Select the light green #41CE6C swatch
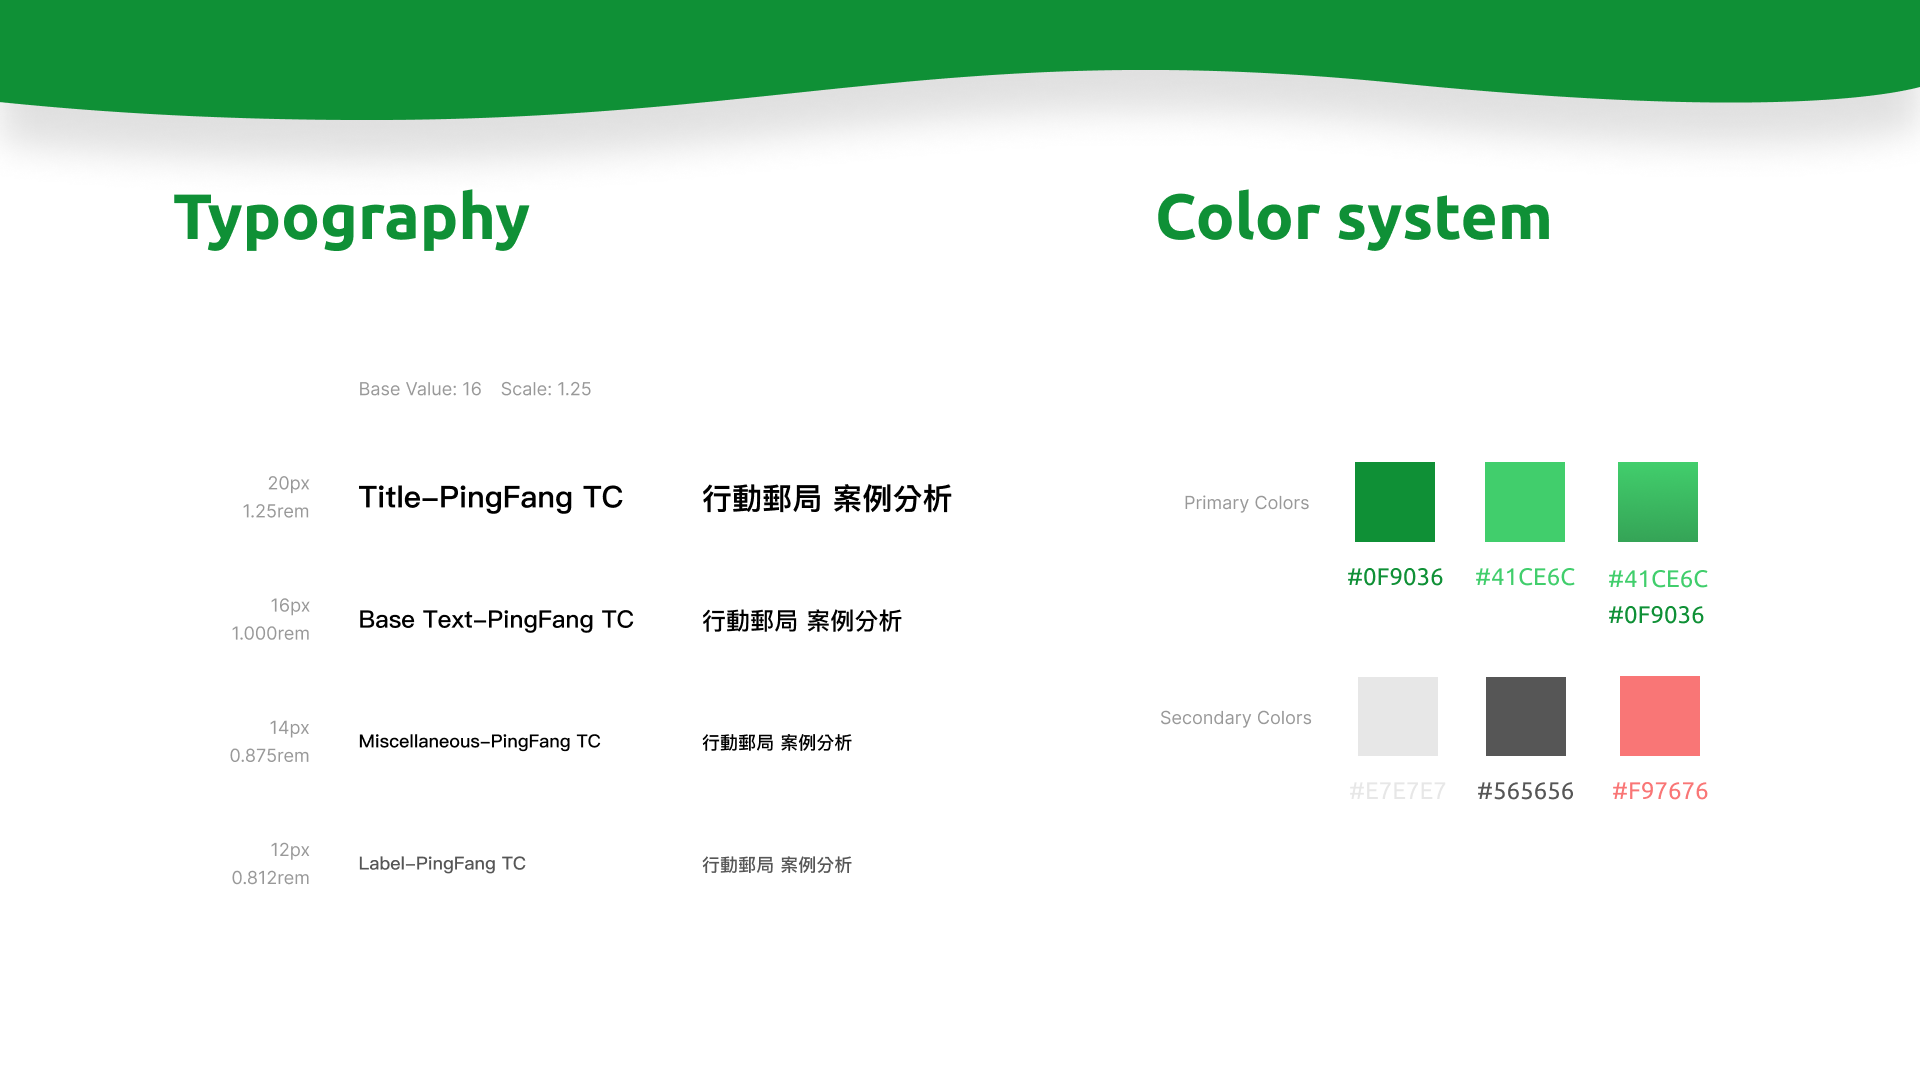Image resolution: width=1920 pixels, height=1080 pixels. pyautogui.click(x=1524, y=501)
